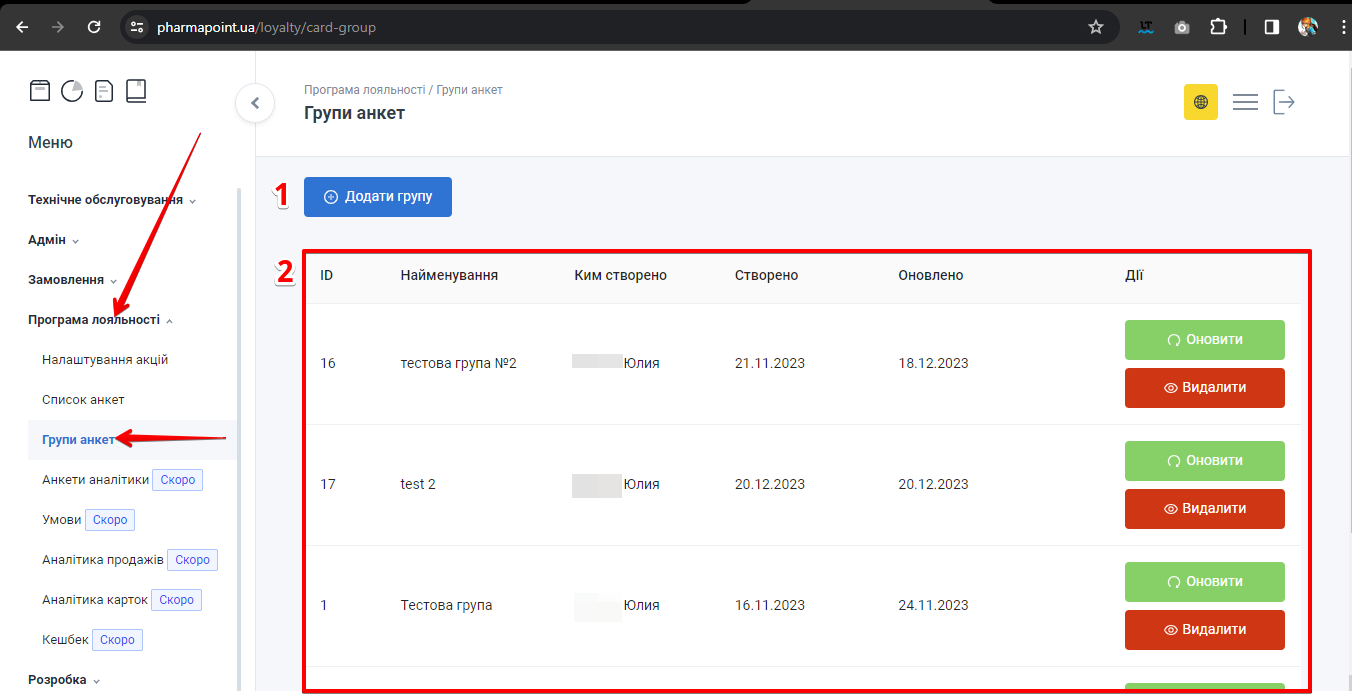Click the document icon in sidebar header
This screenshot has height=698, width=1352.
coord(104,91)
